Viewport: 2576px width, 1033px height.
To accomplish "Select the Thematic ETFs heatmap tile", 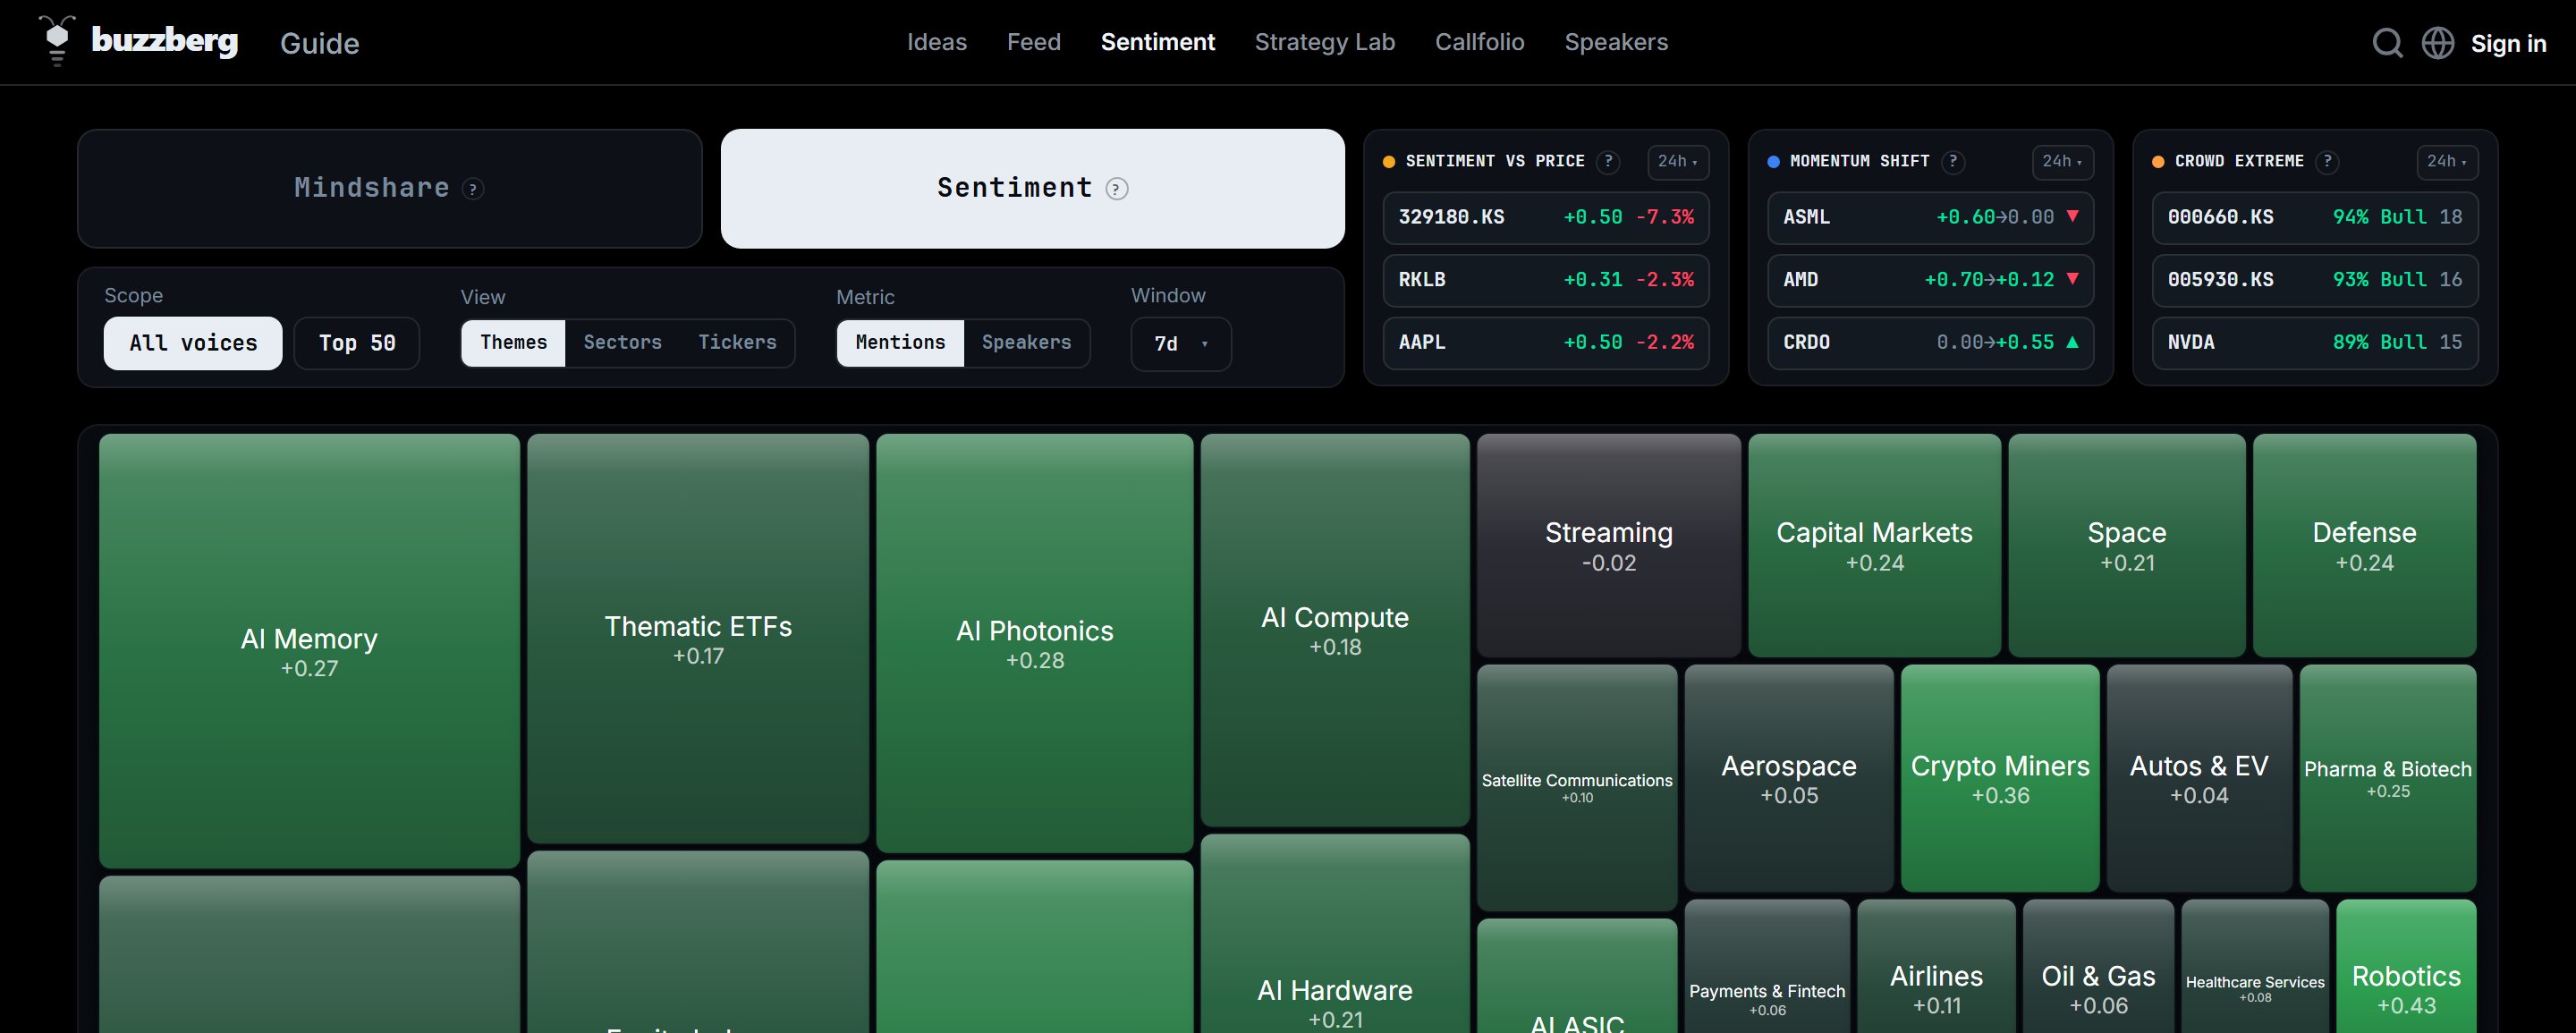I will [x=698, y=638].
